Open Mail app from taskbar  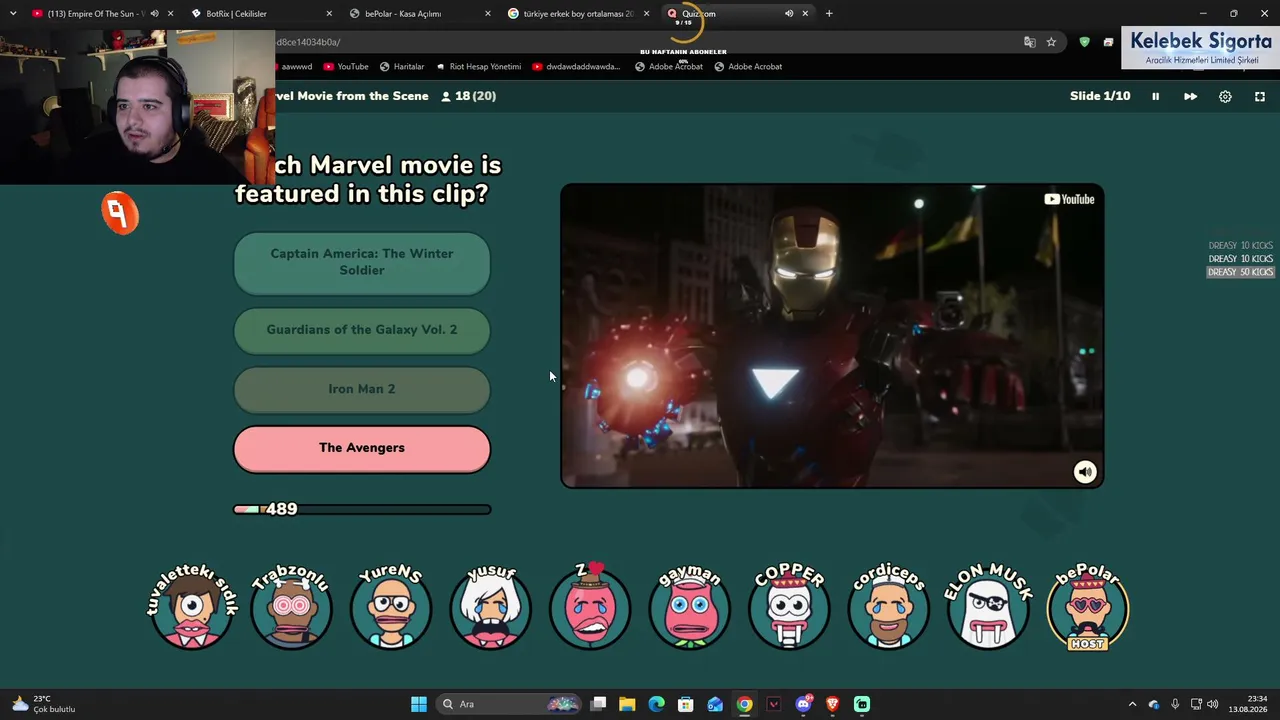[x=715, y=704]
